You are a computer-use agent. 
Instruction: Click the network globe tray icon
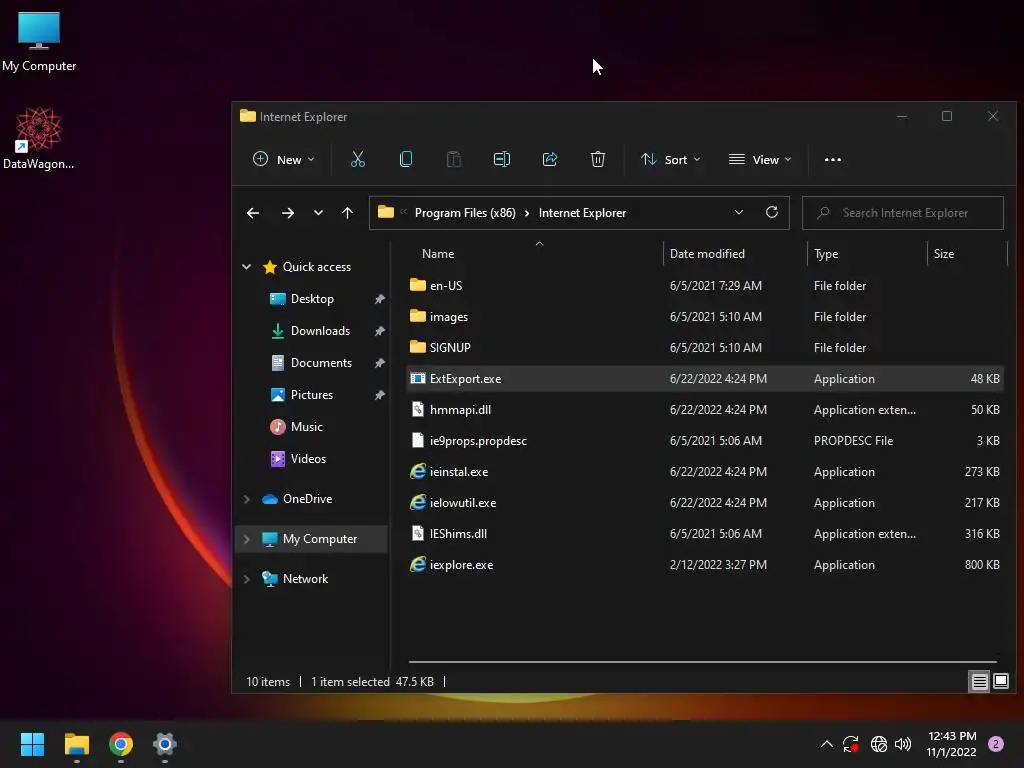click(x=878, y=744)
